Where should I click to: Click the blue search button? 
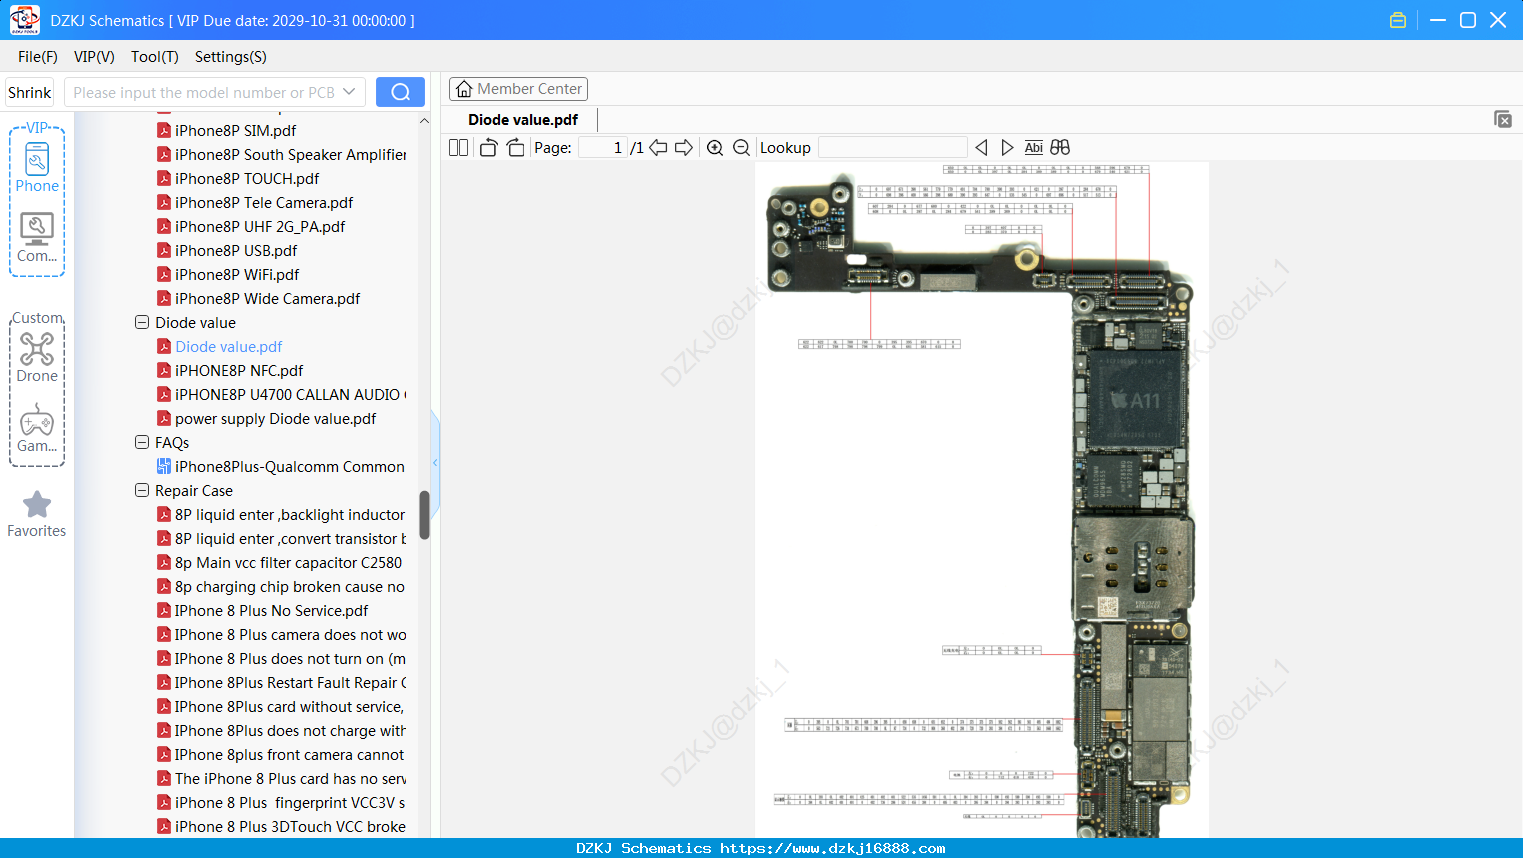400,92
